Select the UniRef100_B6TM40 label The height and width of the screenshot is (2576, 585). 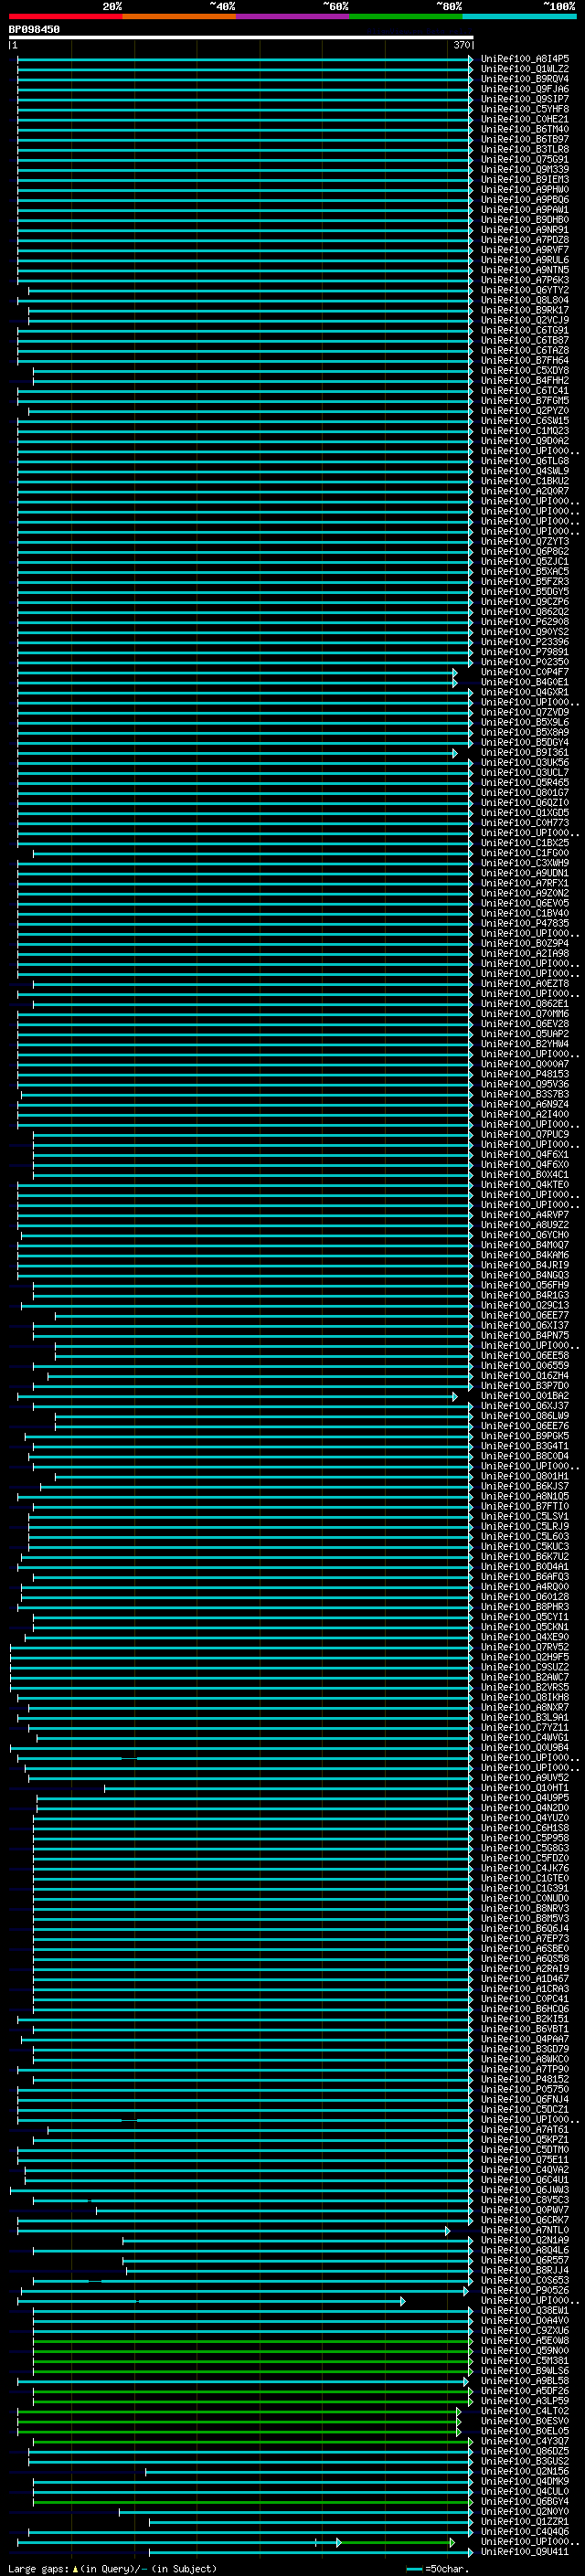pyautogui.click(x=525, y=129)
